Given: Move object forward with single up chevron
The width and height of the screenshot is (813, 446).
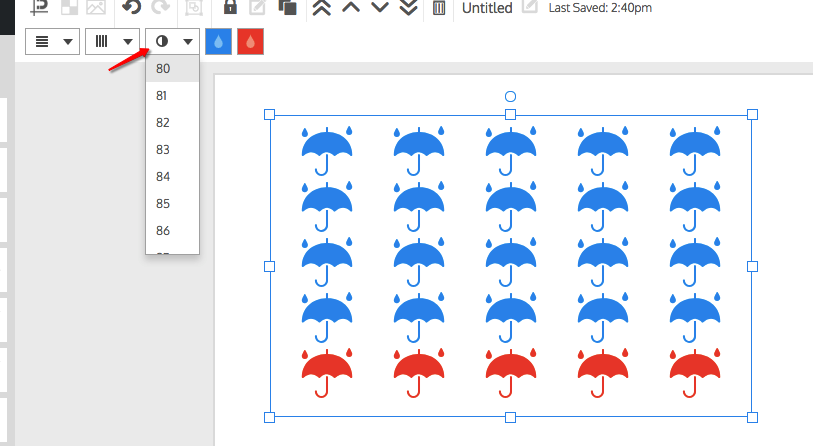Looking at the screenshot, I should coord(350,8).
